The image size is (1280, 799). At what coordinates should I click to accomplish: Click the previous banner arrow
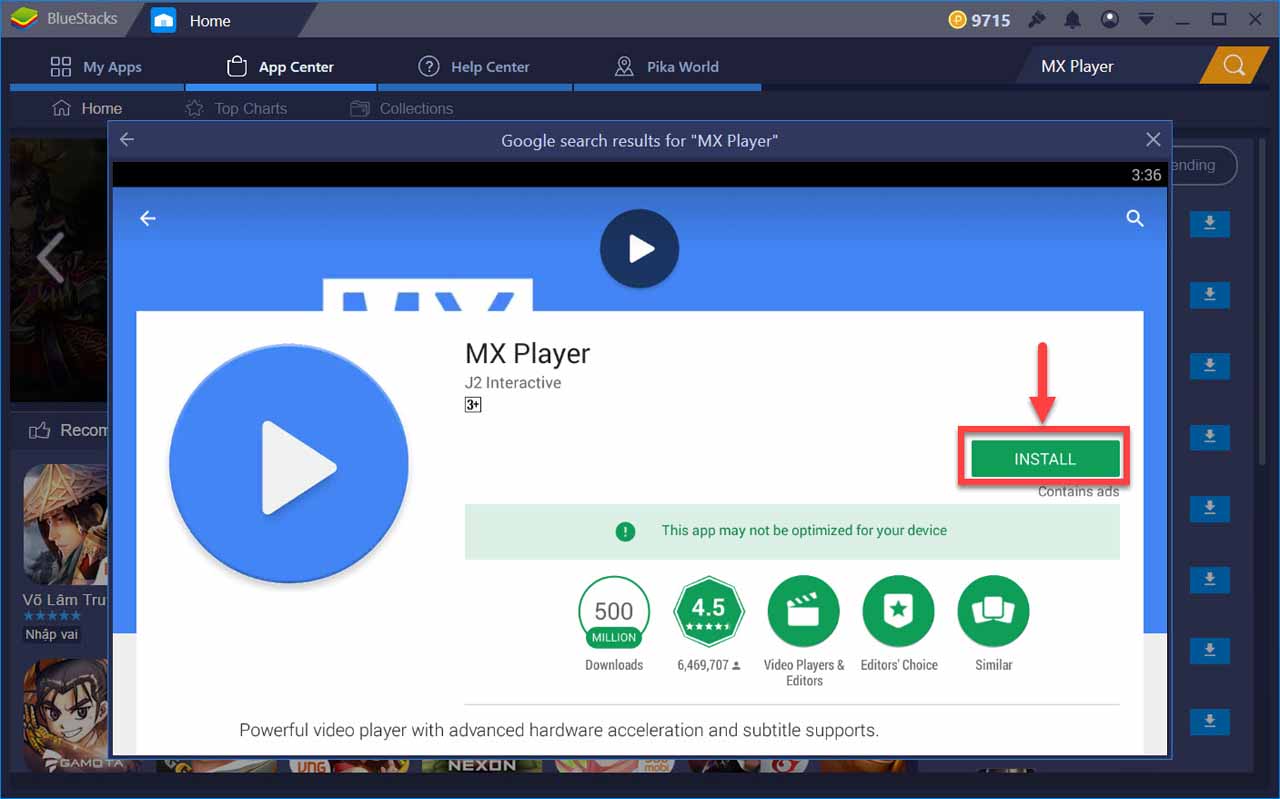click(50, 258)
